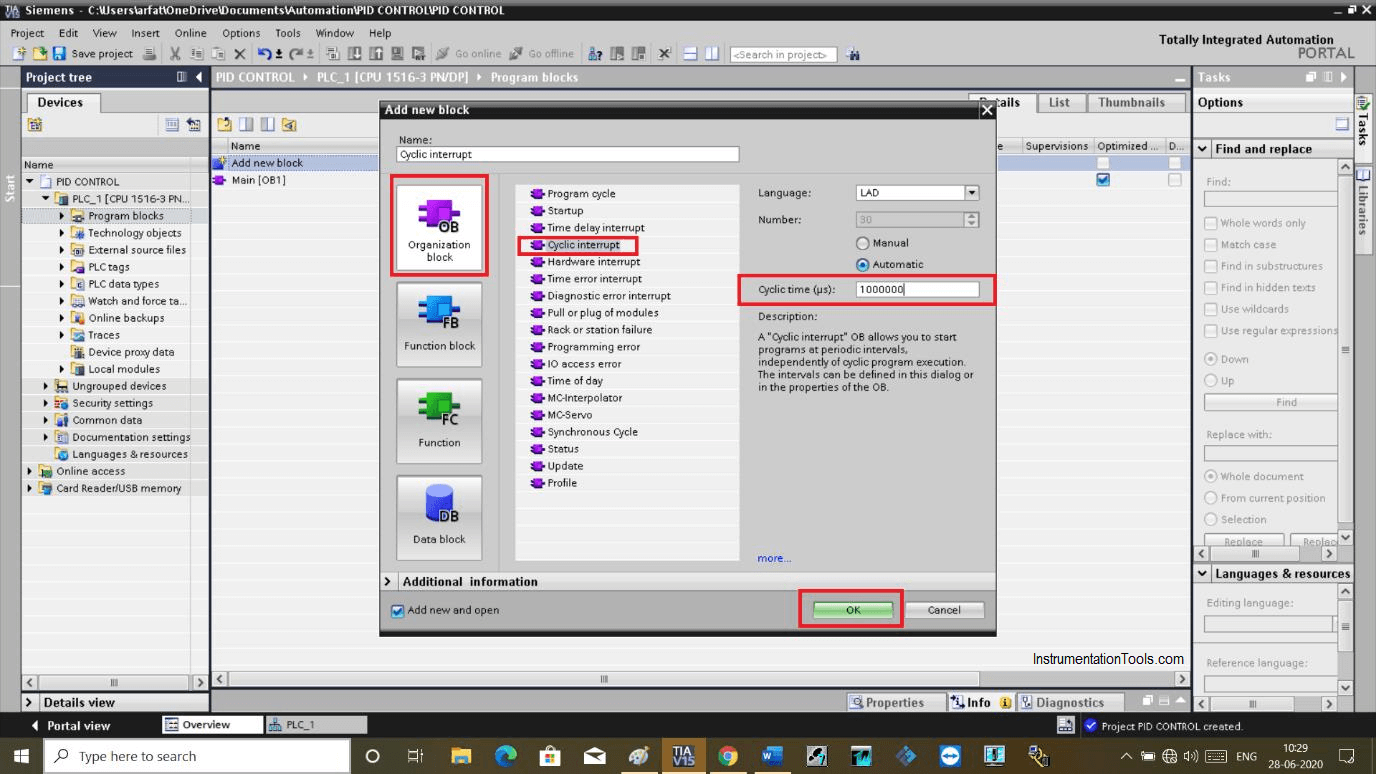Click the Cancel button in the dialog
Viewport: 1376px width, 774px height.
point(943,610)
